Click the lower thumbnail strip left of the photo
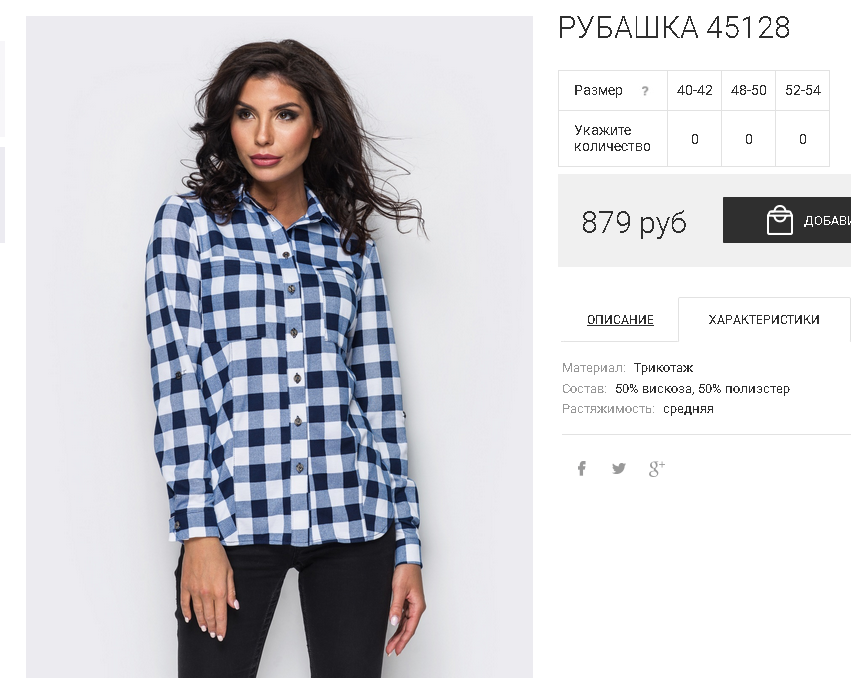851x678 pixels. click(2, 194)
